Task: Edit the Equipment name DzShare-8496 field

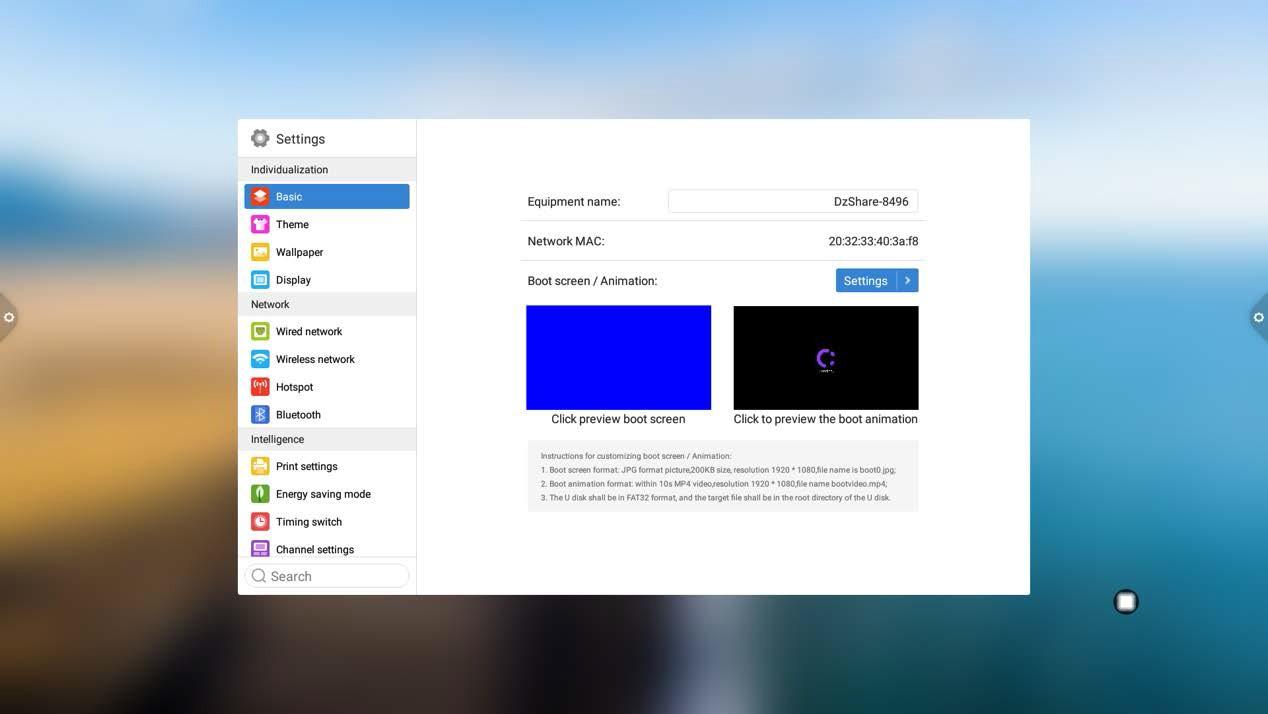Action: [793, 199]
